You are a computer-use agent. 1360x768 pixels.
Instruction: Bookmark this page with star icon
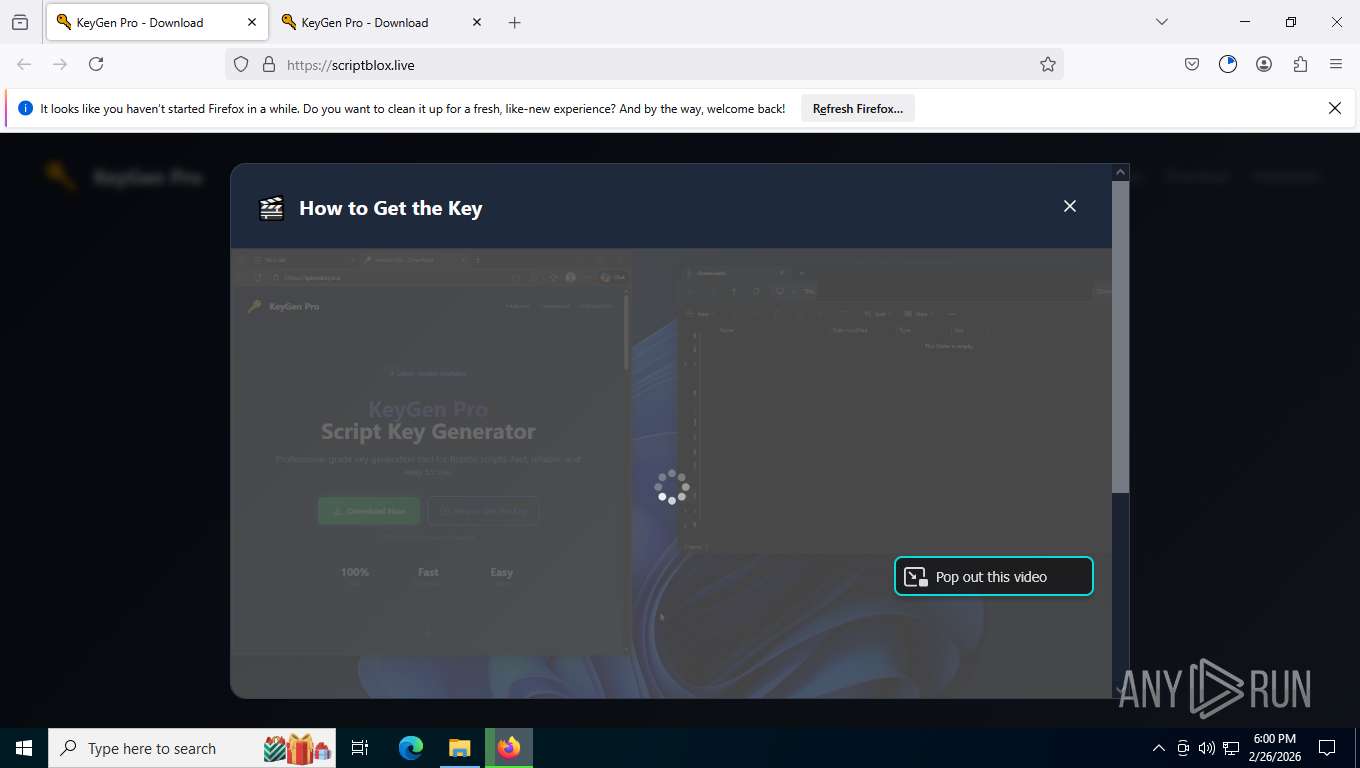[x=1047, y=64]
